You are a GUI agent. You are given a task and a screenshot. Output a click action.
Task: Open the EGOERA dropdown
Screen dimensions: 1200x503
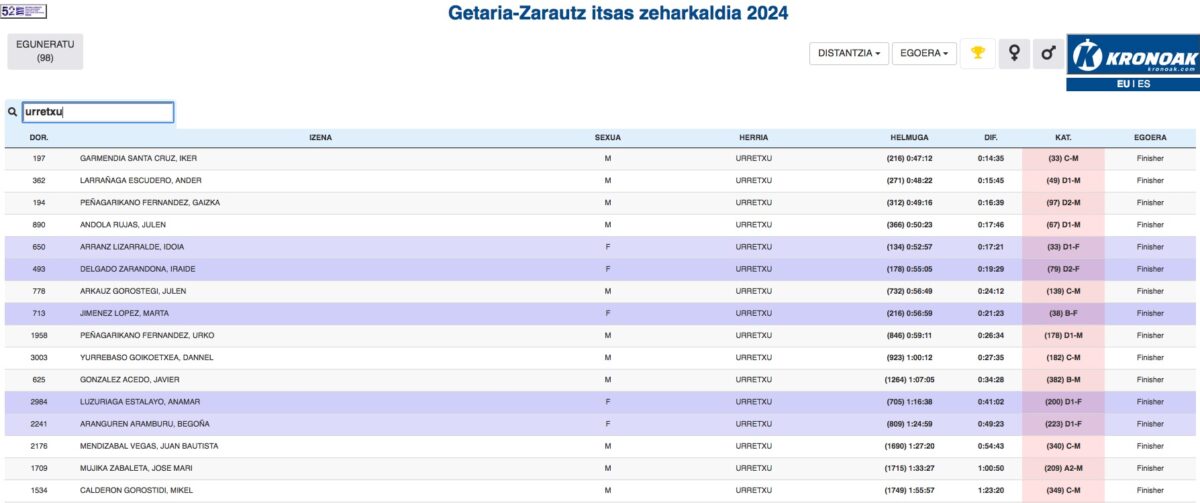point(923,53)
